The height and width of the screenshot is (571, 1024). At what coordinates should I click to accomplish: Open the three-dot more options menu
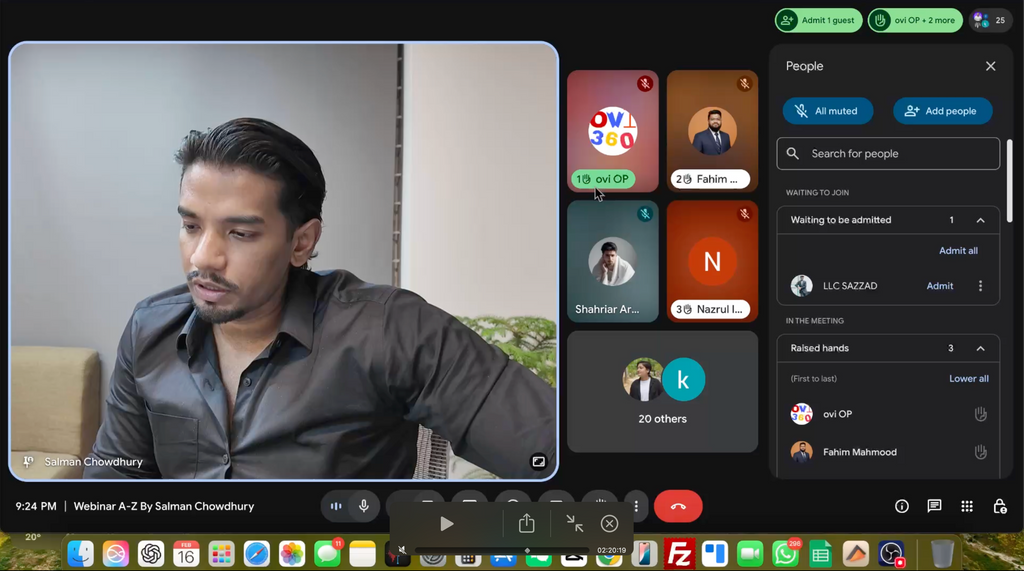[x=636, y=507]
